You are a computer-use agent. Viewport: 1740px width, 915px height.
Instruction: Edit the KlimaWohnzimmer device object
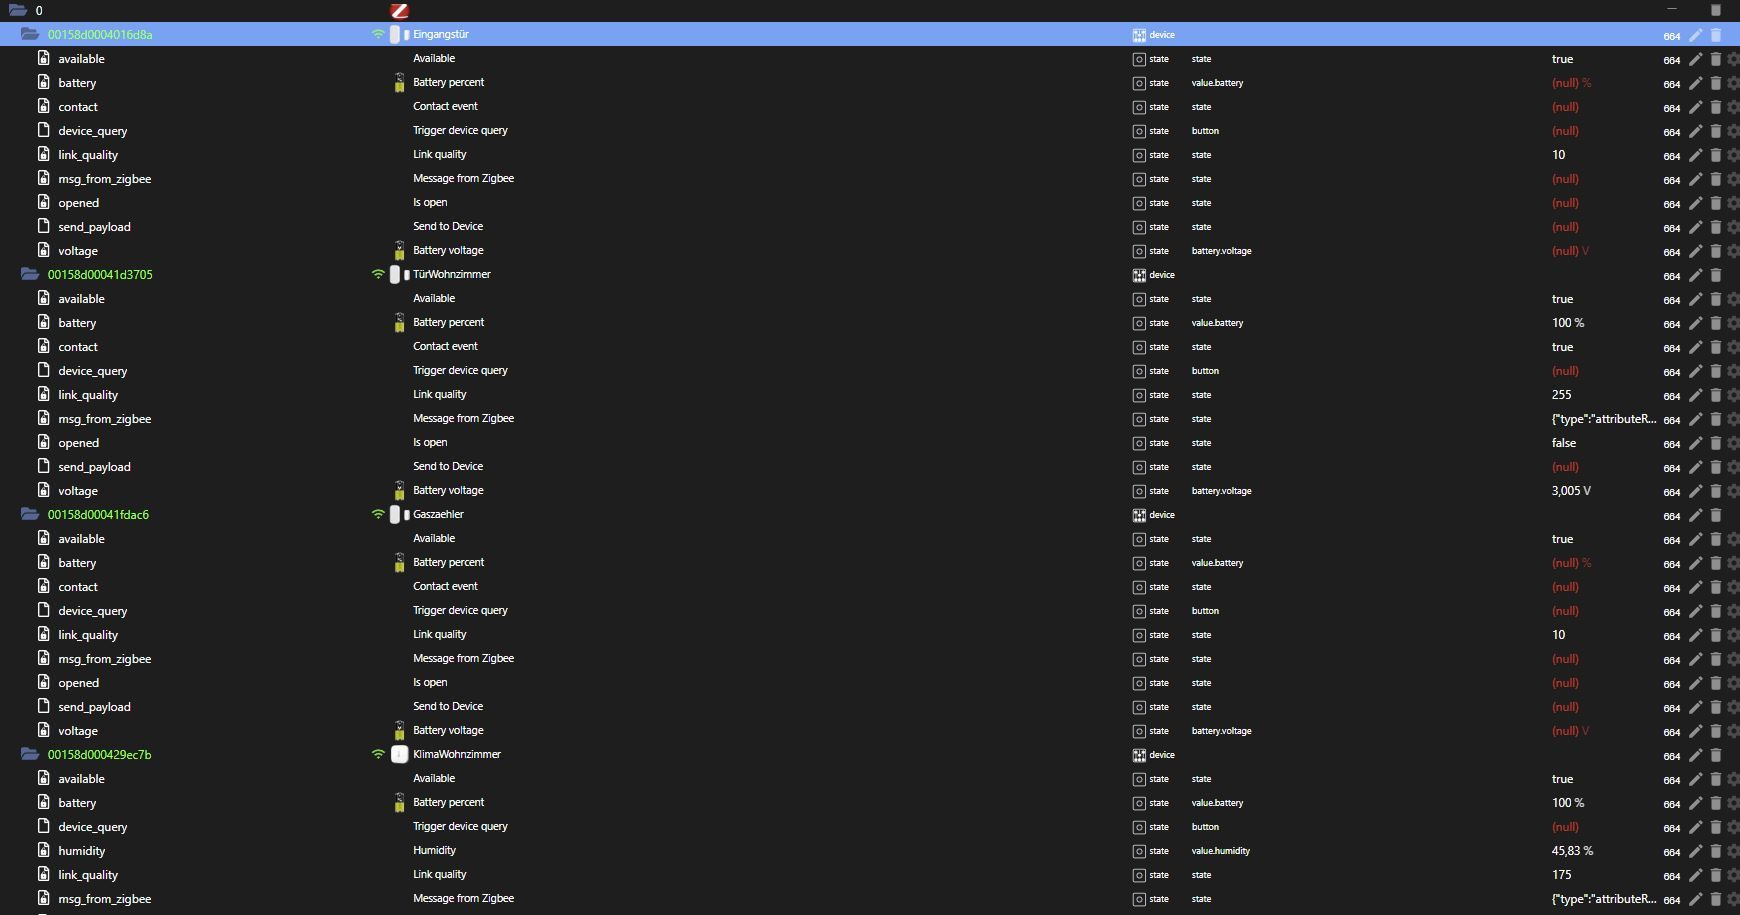[1696, 755]
